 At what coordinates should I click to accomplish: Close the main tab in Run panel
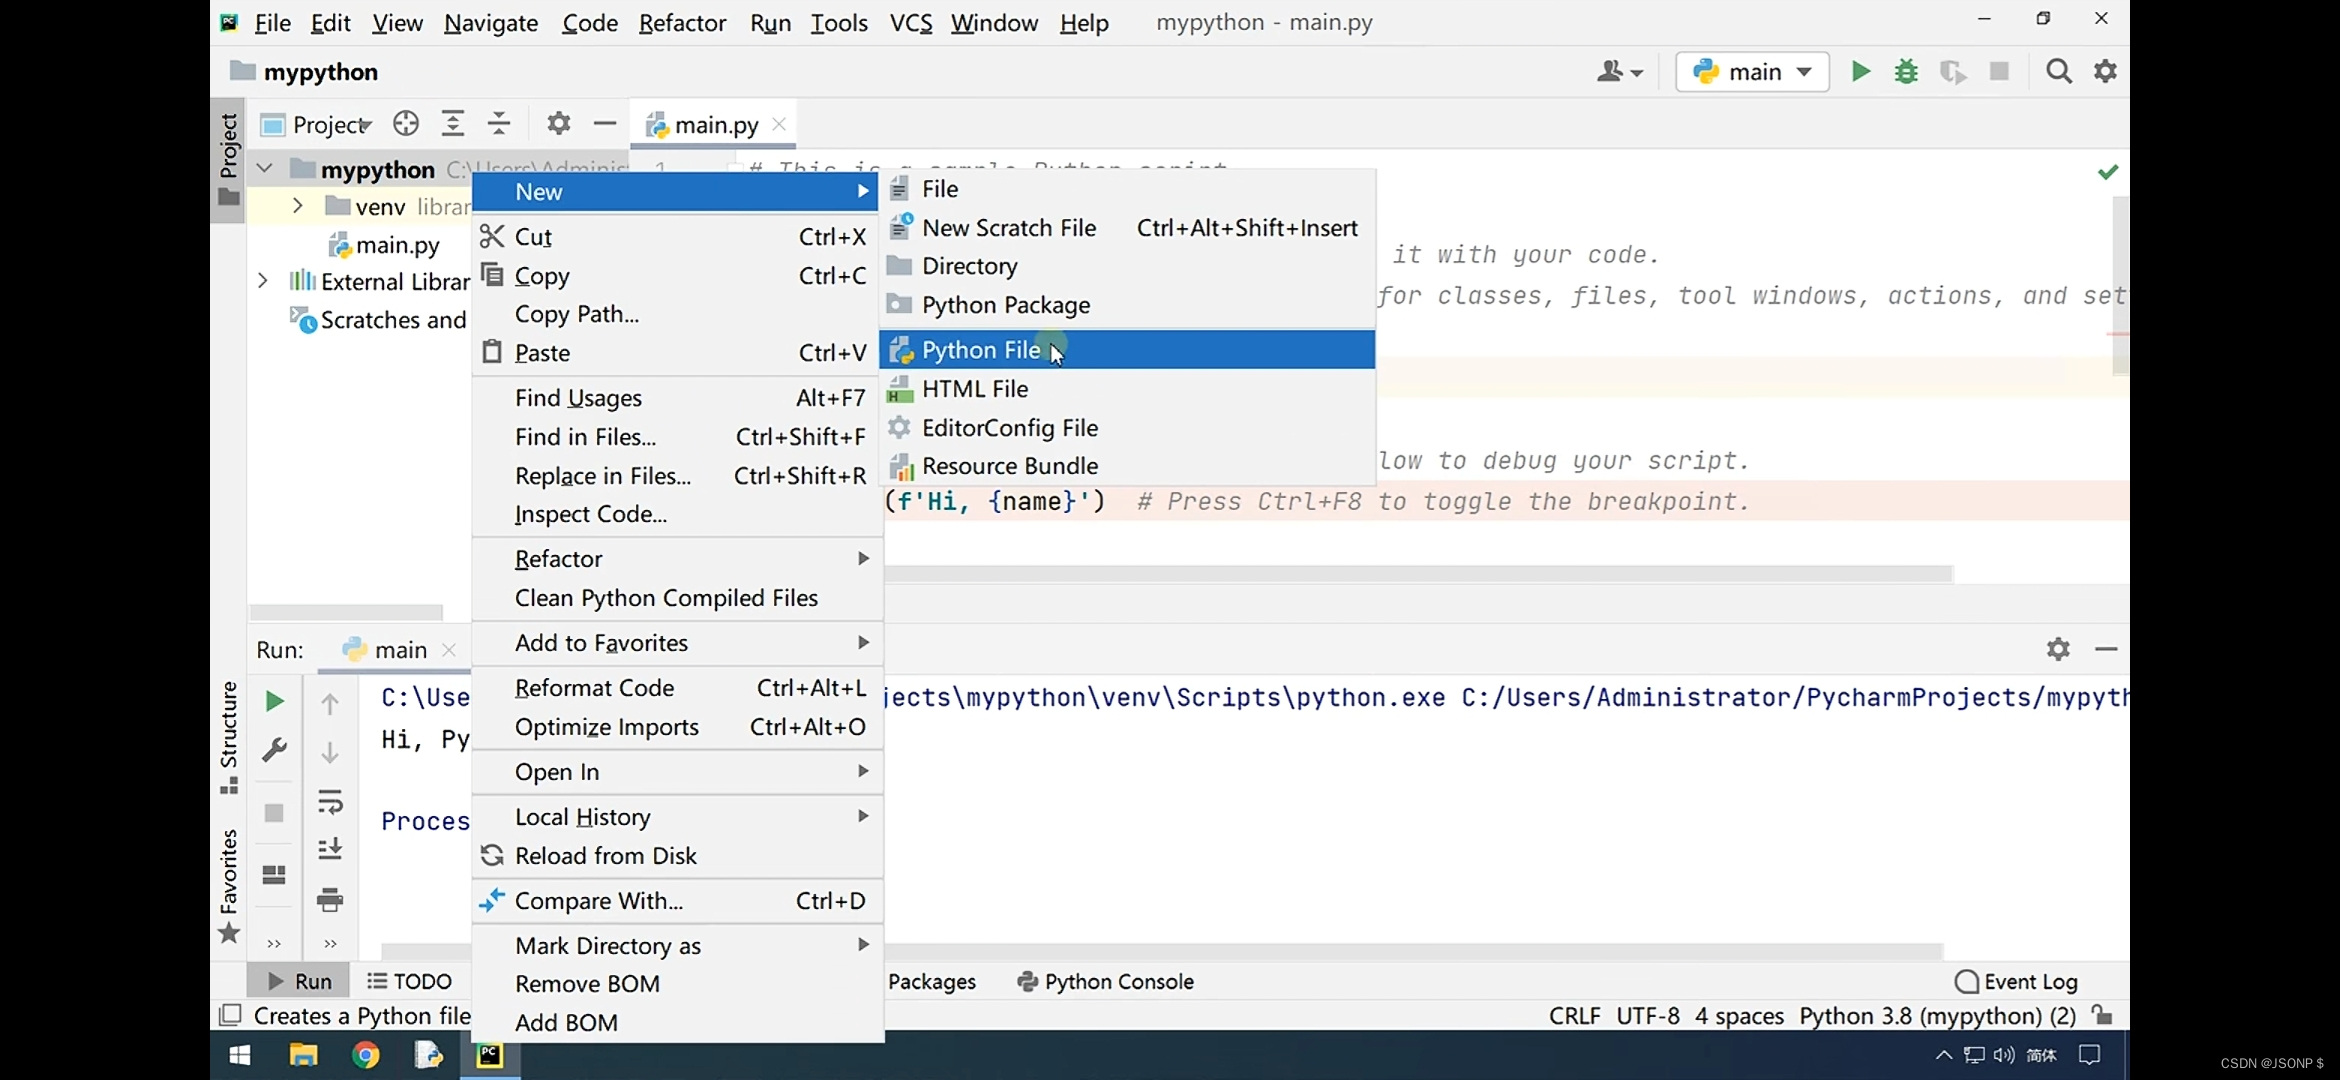pos(449,650)
